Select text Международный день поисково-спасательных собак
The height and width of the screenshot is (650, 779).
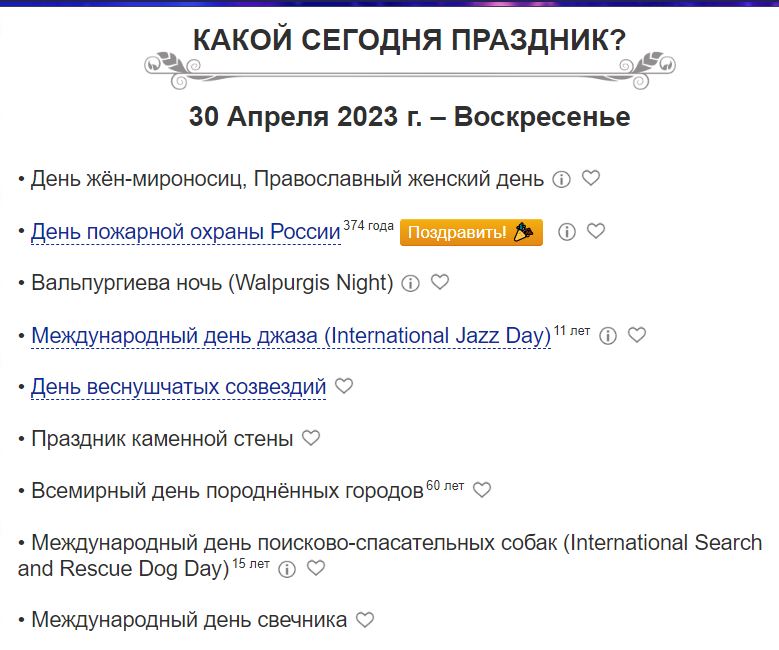294,543
